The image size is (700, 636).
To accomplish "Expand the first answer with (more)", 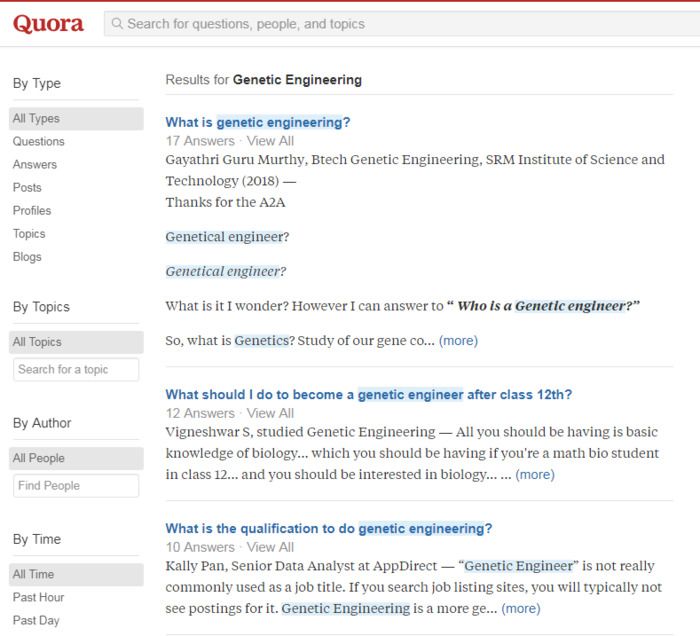I will pos(458,340).
